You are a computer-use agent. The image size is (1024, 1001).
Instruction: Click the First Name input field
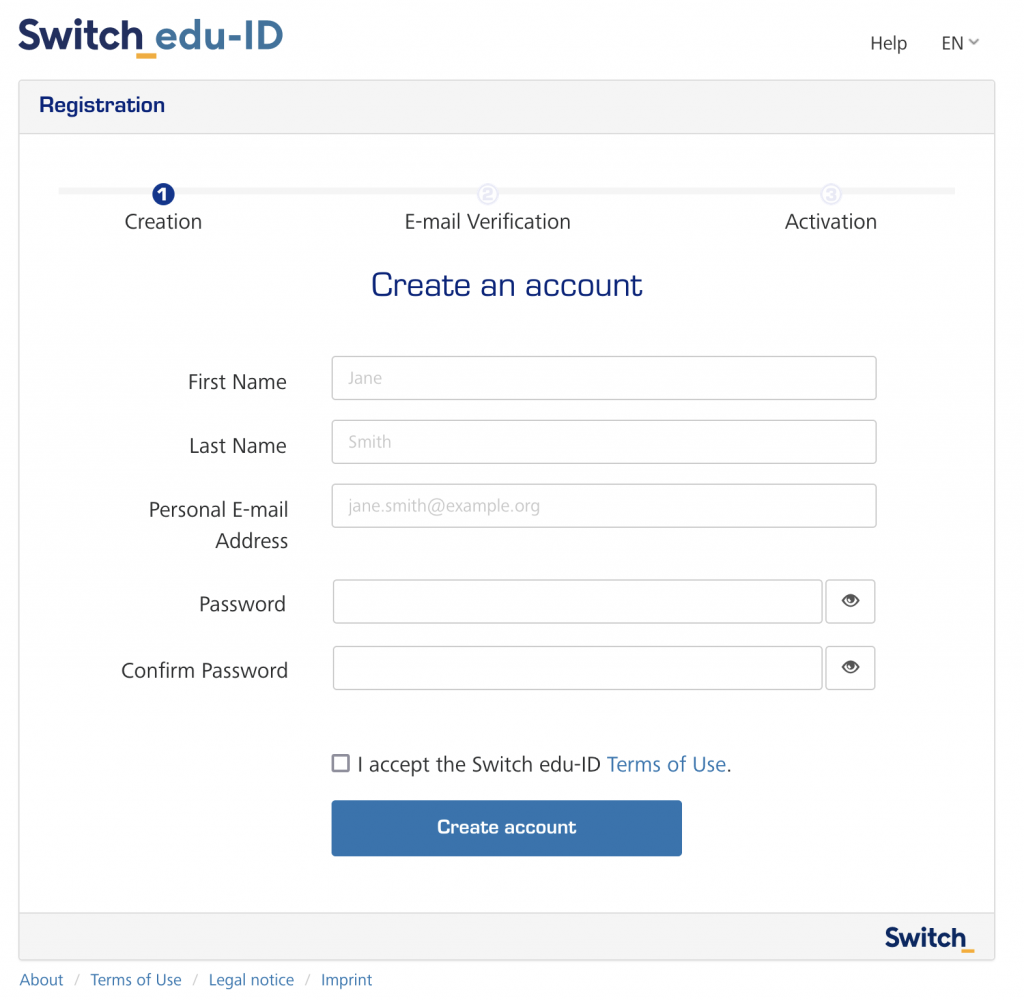tap(603, 378)
